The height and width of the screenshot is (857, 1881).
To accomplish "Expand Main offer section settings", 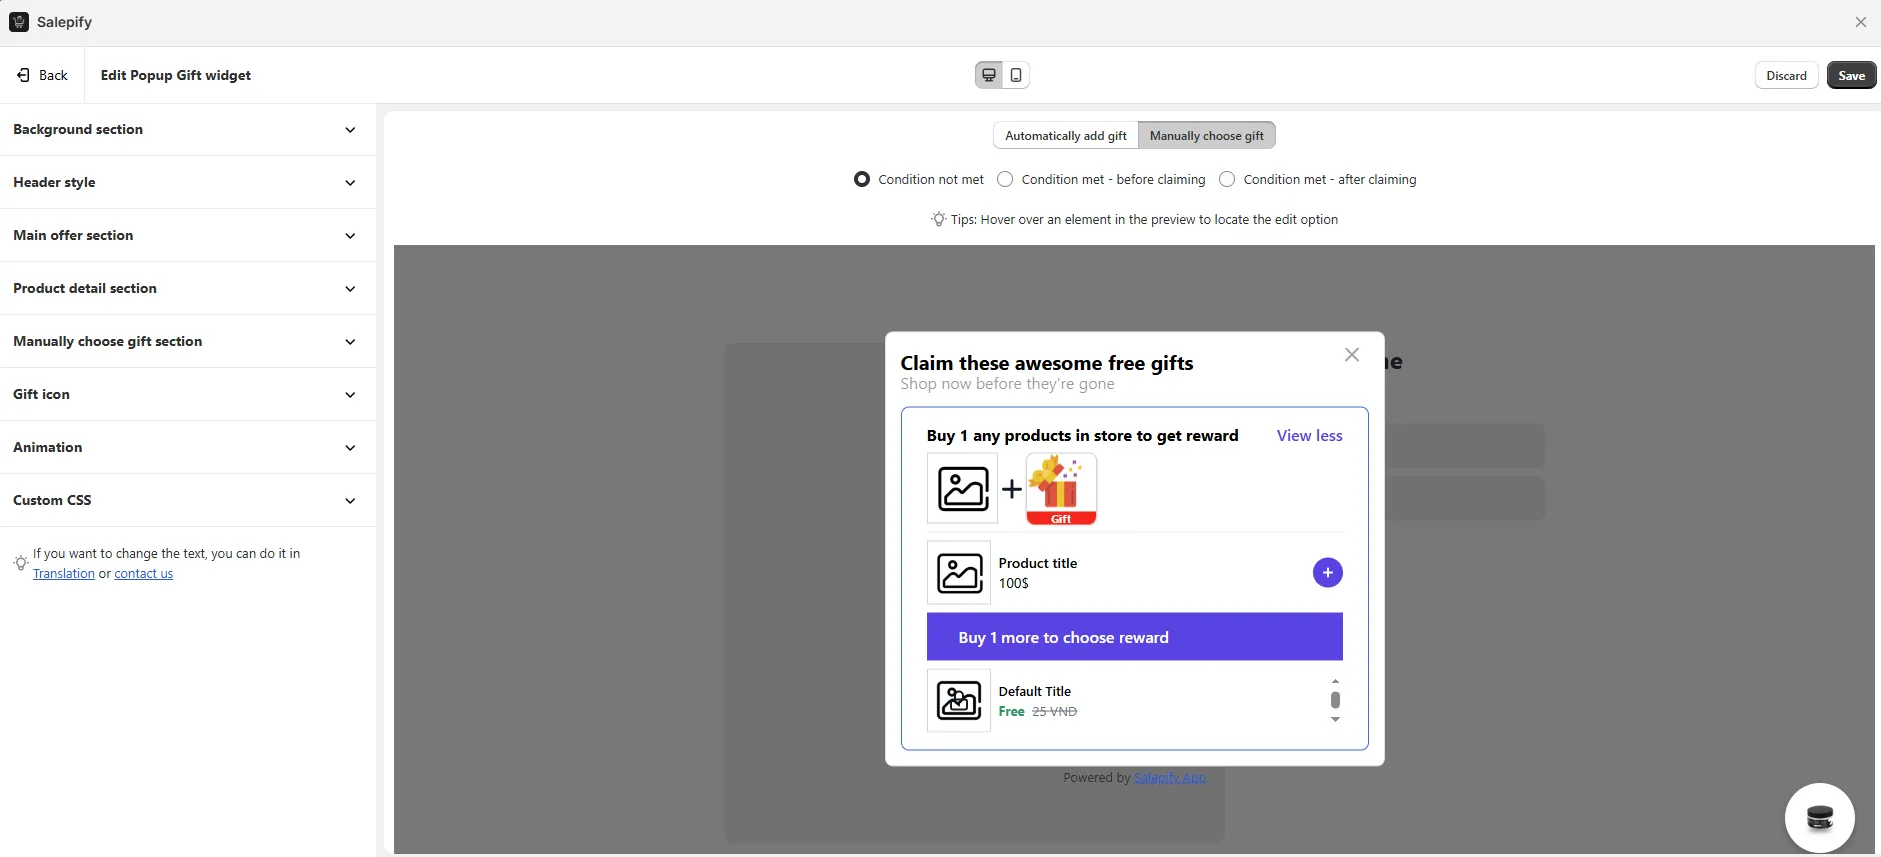I will [x=188, y=236].
